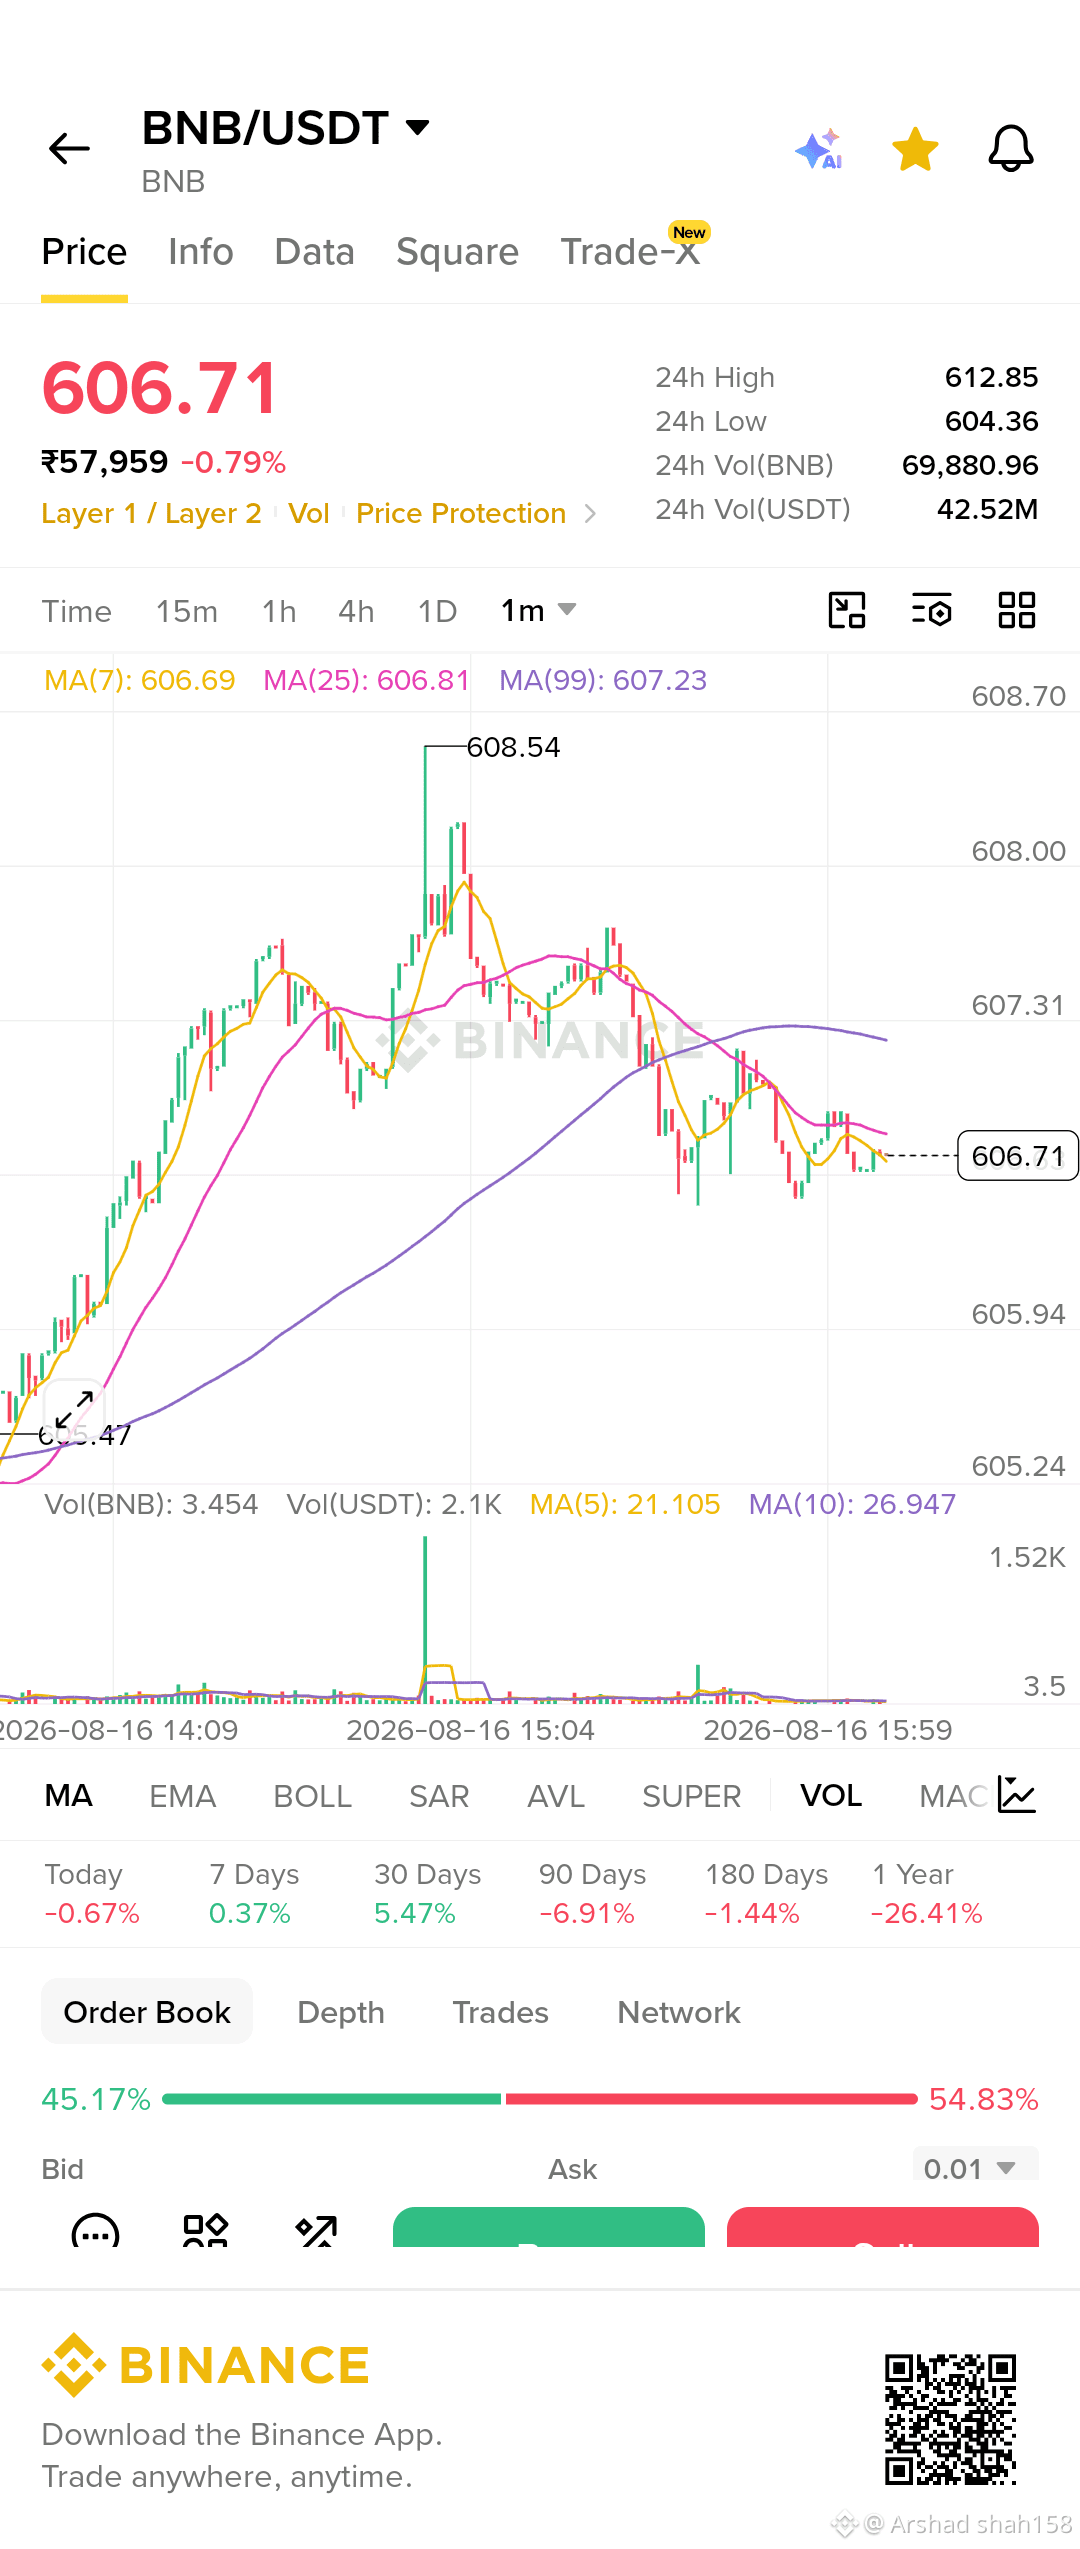The width and height of the screenshot is (1080, 2549).
Task: Select the Price tab
Action: (x=84, y=252)
